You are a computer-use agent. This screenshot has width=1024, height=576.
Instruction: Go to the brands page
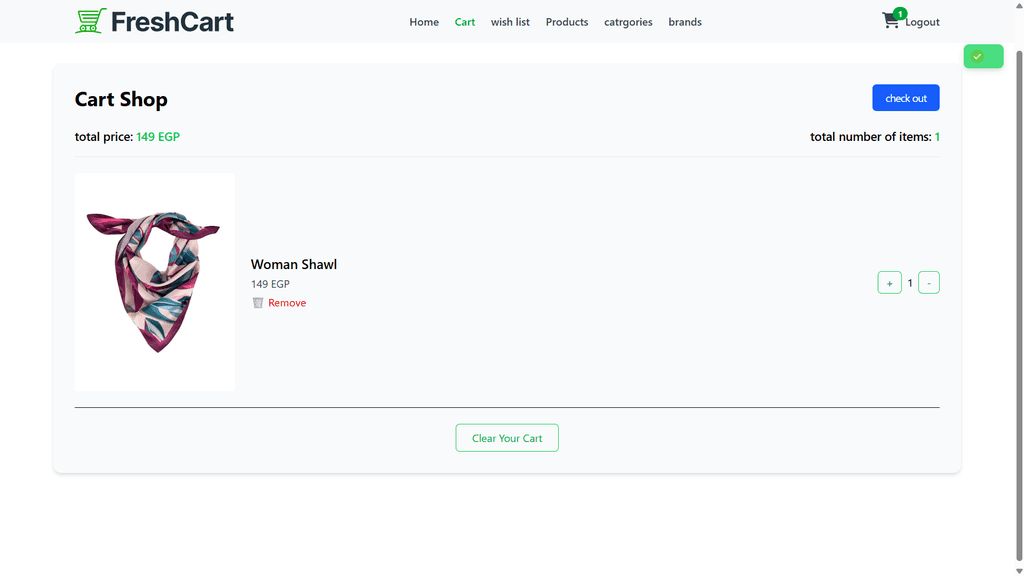point(685,22)
